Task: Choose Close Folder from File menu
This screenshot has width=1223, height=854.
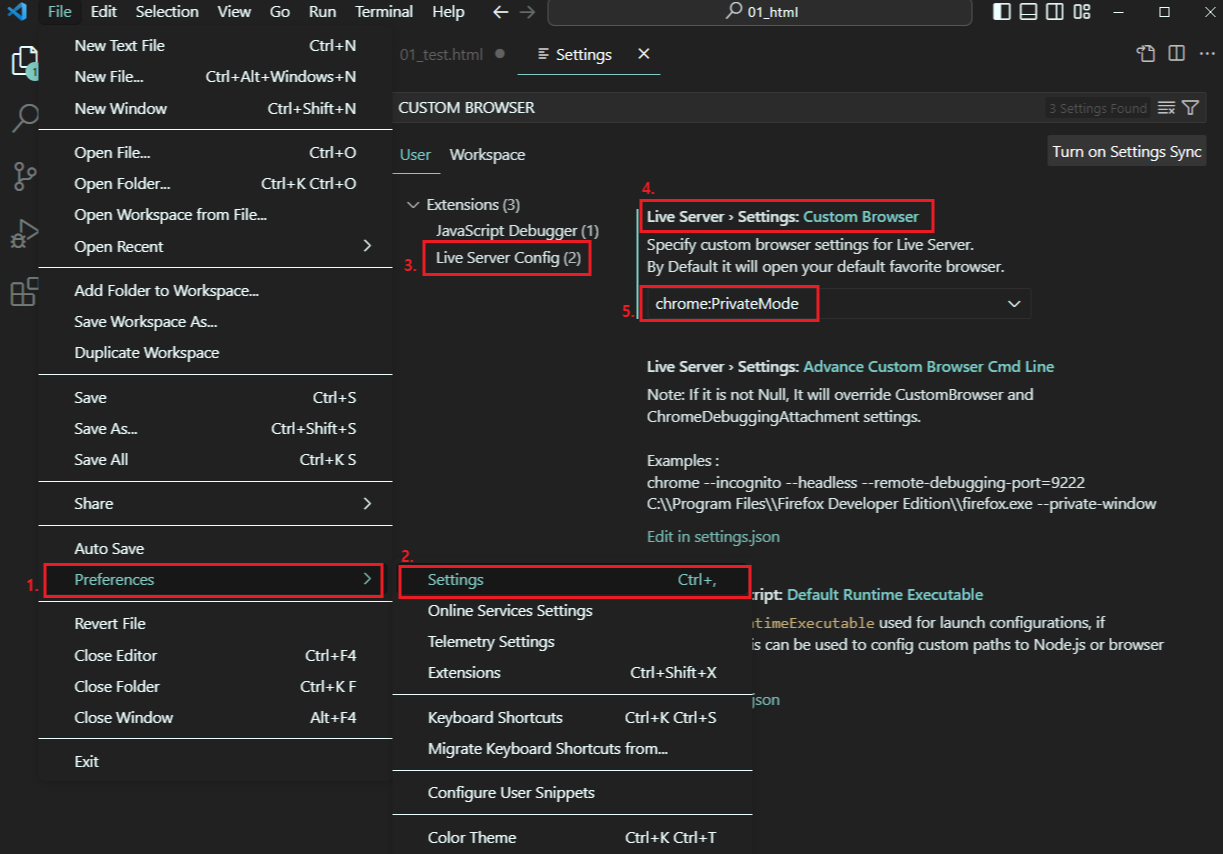Action: 214,687
